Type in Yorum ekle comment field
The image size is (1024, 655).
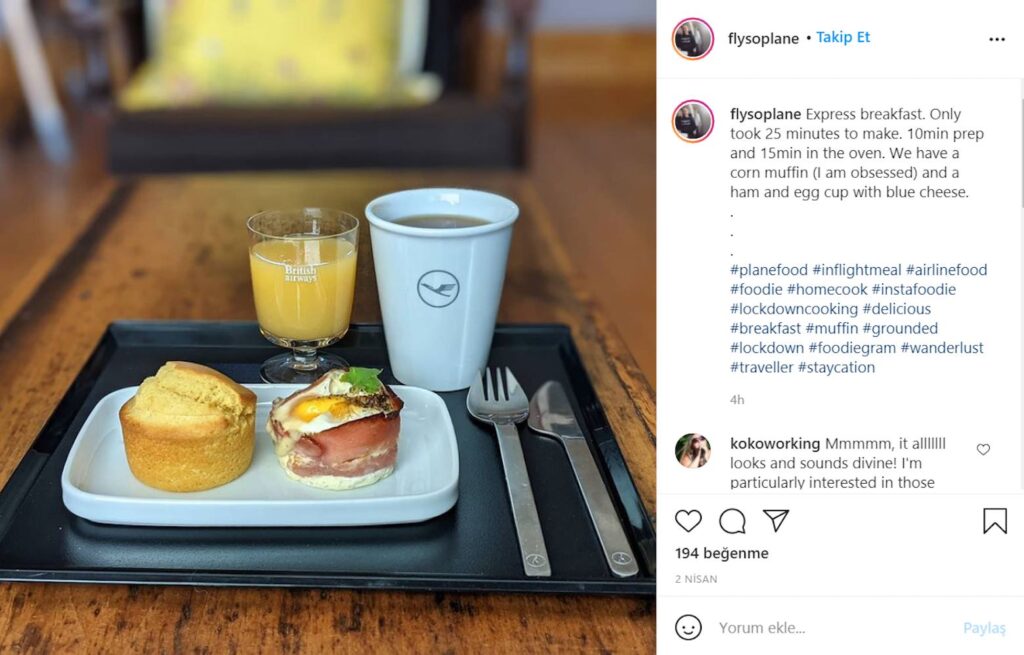tap(836, 628)
